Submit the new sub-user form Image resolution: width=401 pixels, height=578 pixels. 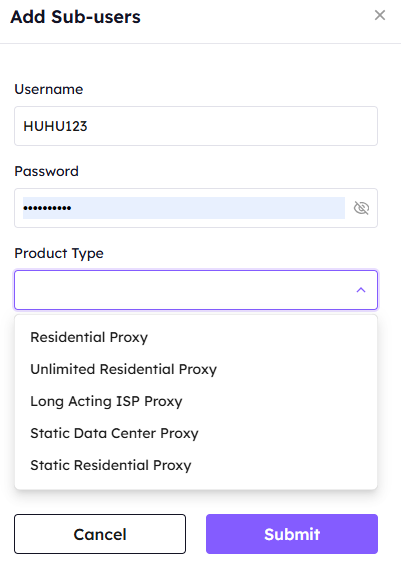click(292, 534)
